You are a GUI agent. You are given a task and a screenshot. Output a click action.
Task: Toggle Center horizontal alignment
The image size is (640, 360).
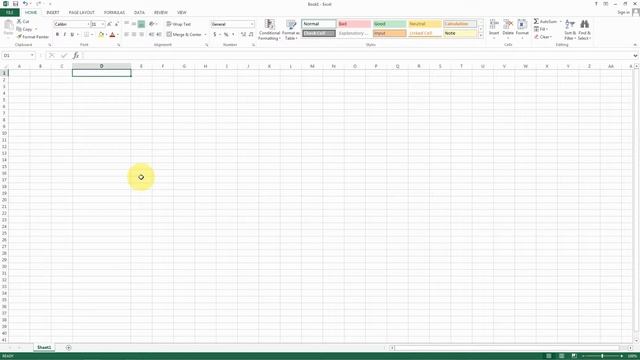coord(134,35)
